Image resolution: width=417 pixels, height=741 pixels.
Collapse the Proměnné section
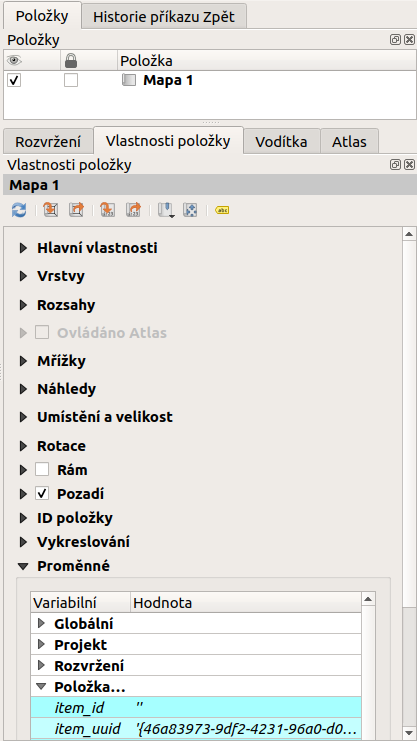[x=23, y=566]
